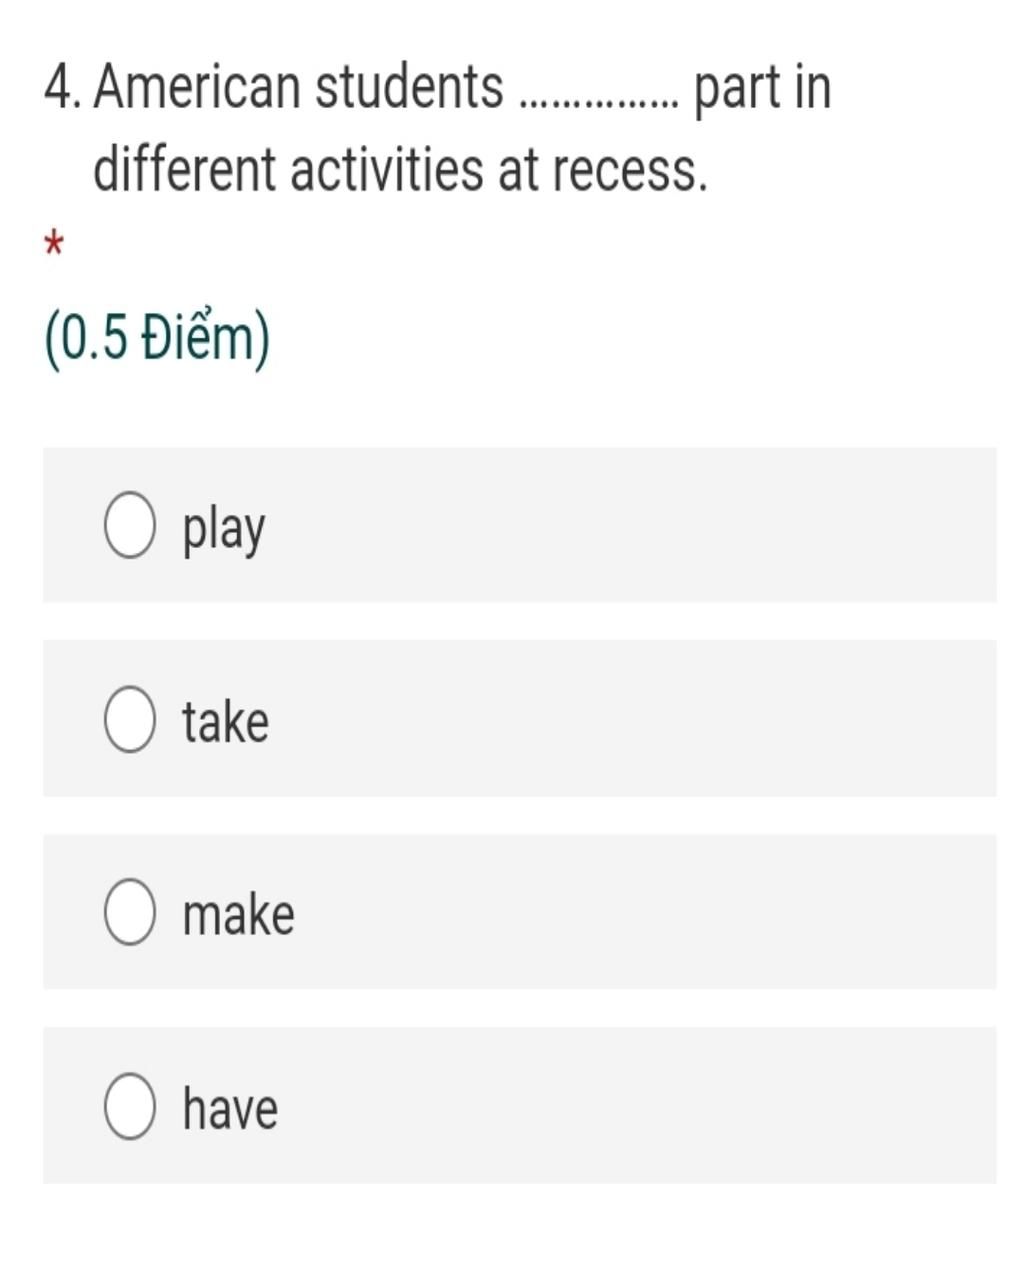
Task: Click the 'play' answer label text
Action: pyautogui.click(x=224, y=529)
